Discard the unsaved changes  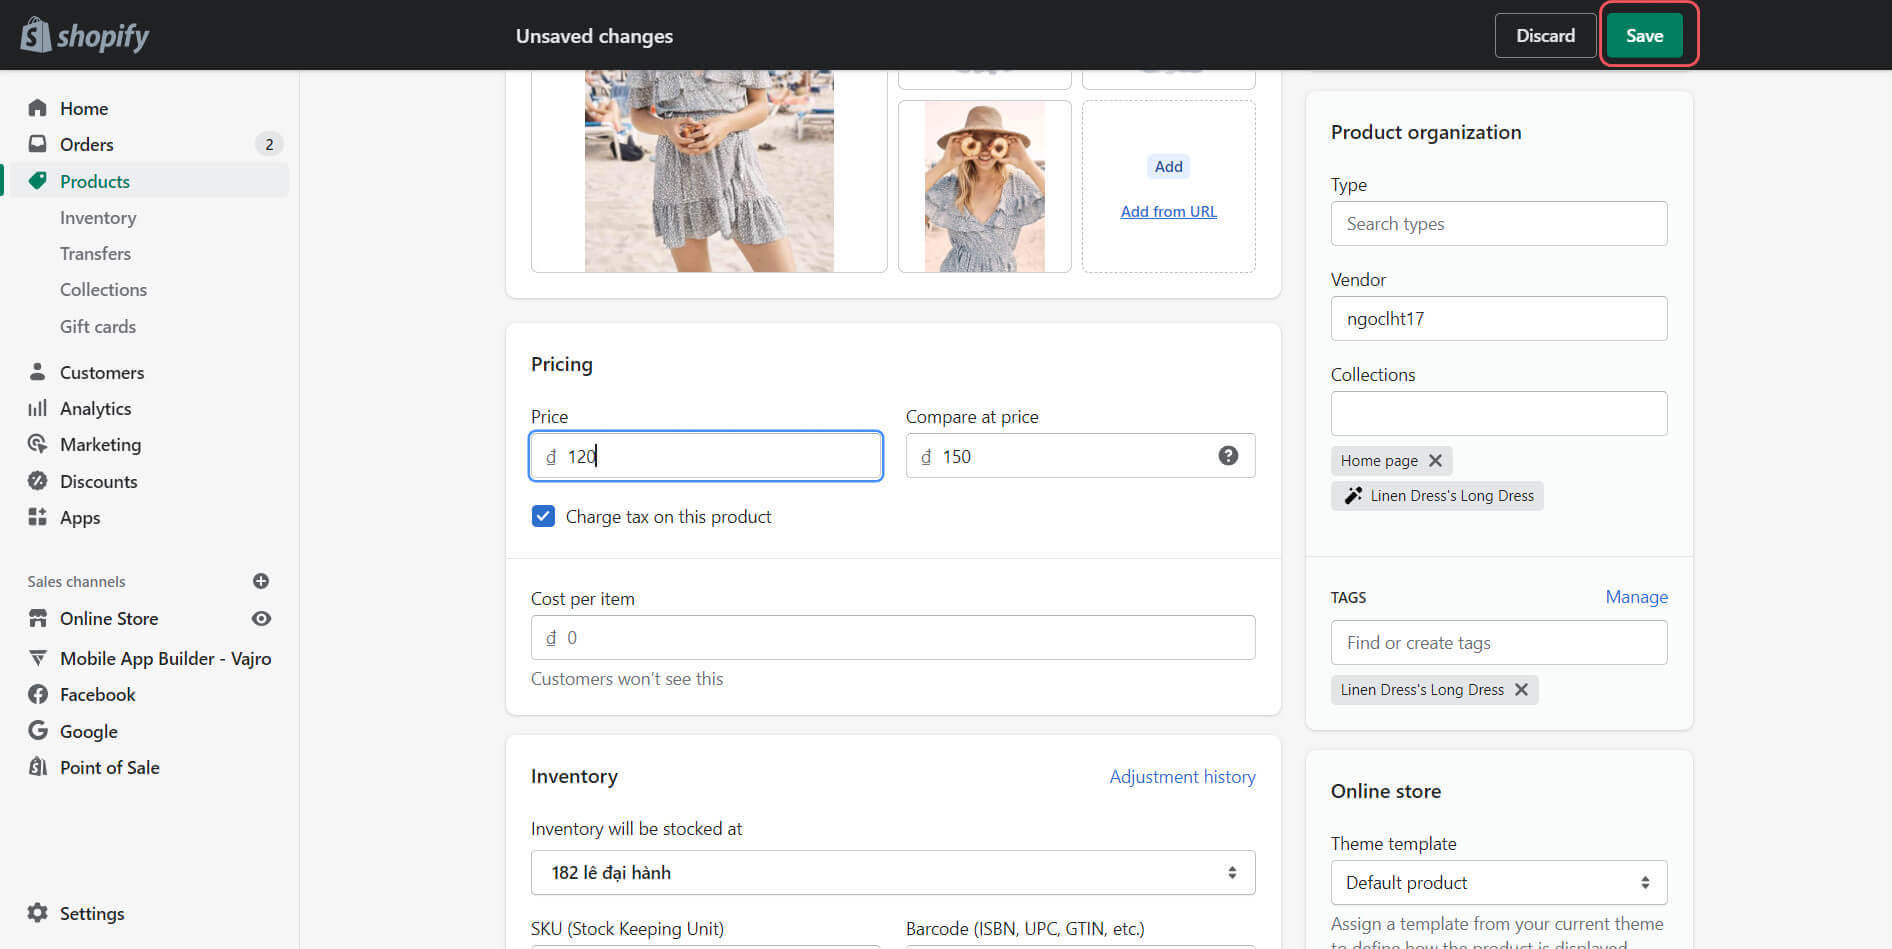[x=1545, y=35]
